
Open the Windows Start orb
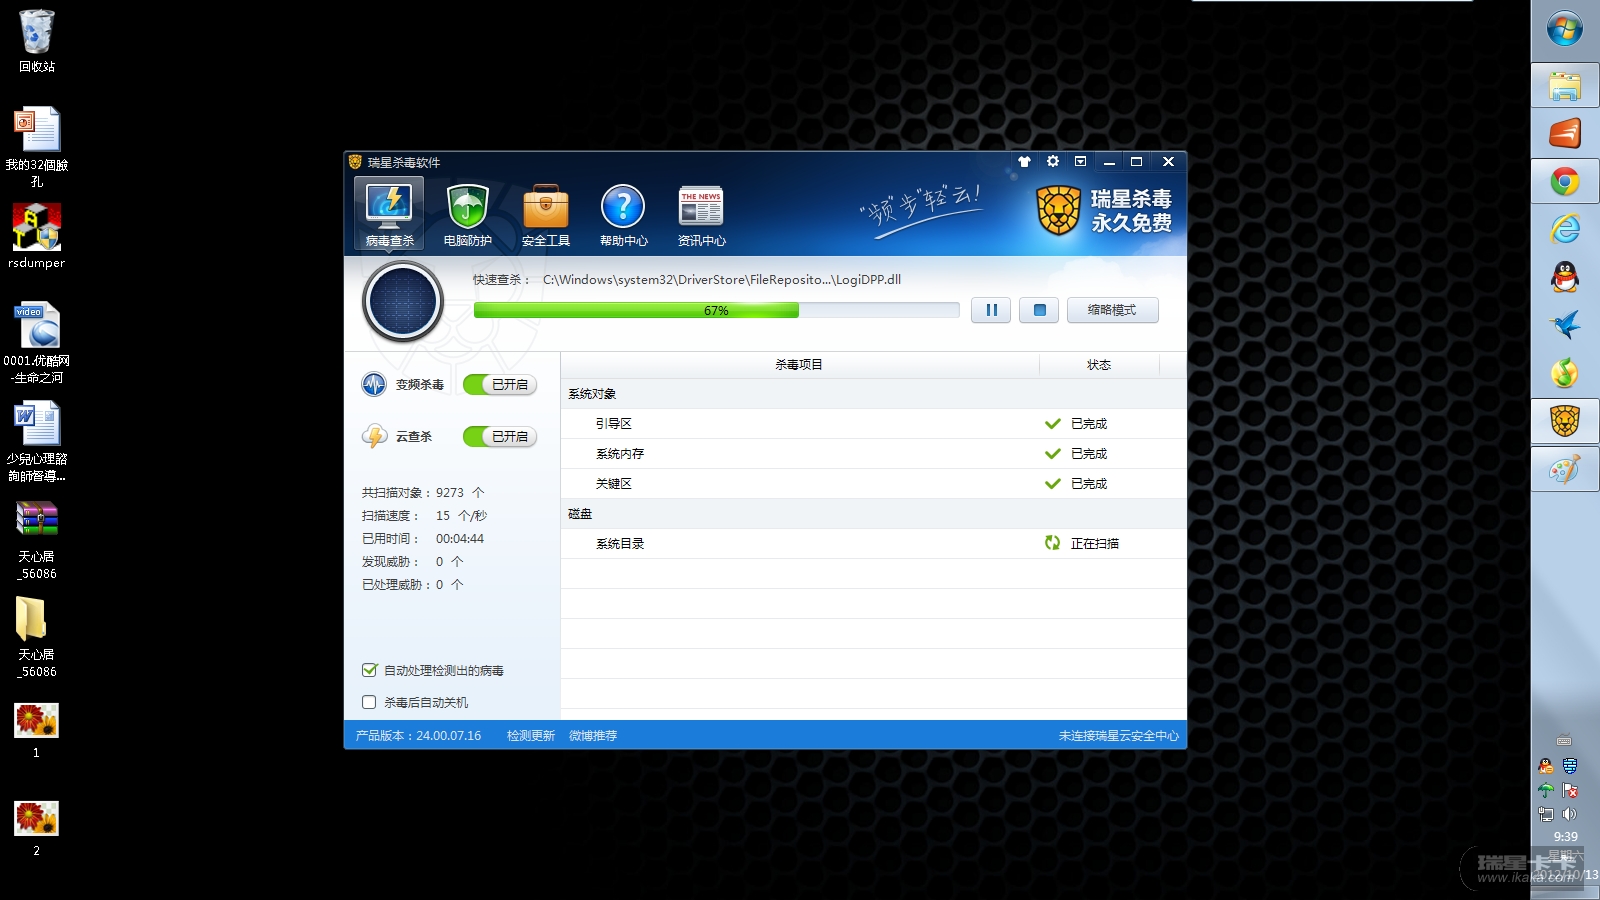[x=1565, y=29]
